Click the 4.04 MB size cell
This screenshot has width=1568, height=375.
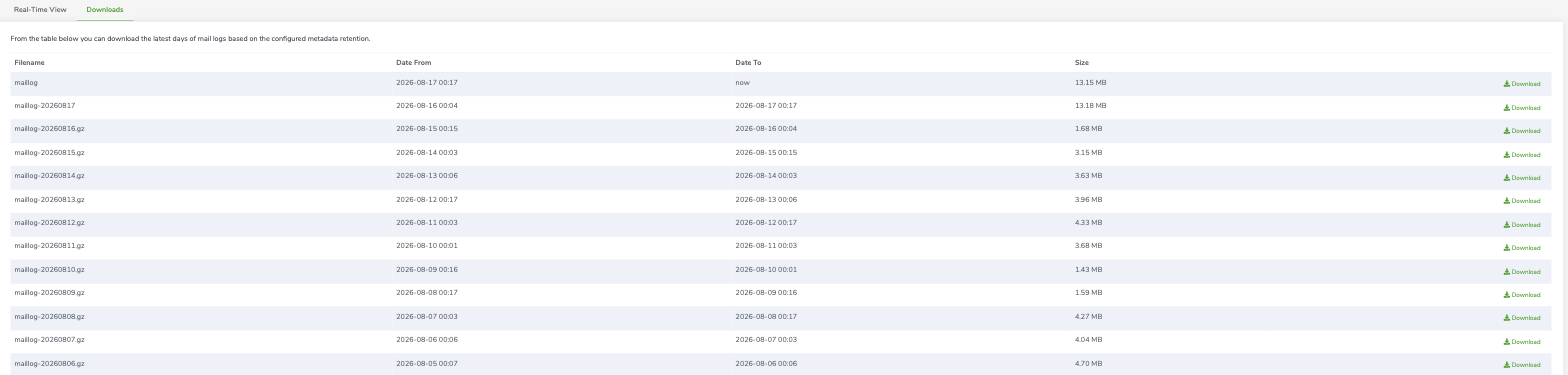pos(1089,340)
